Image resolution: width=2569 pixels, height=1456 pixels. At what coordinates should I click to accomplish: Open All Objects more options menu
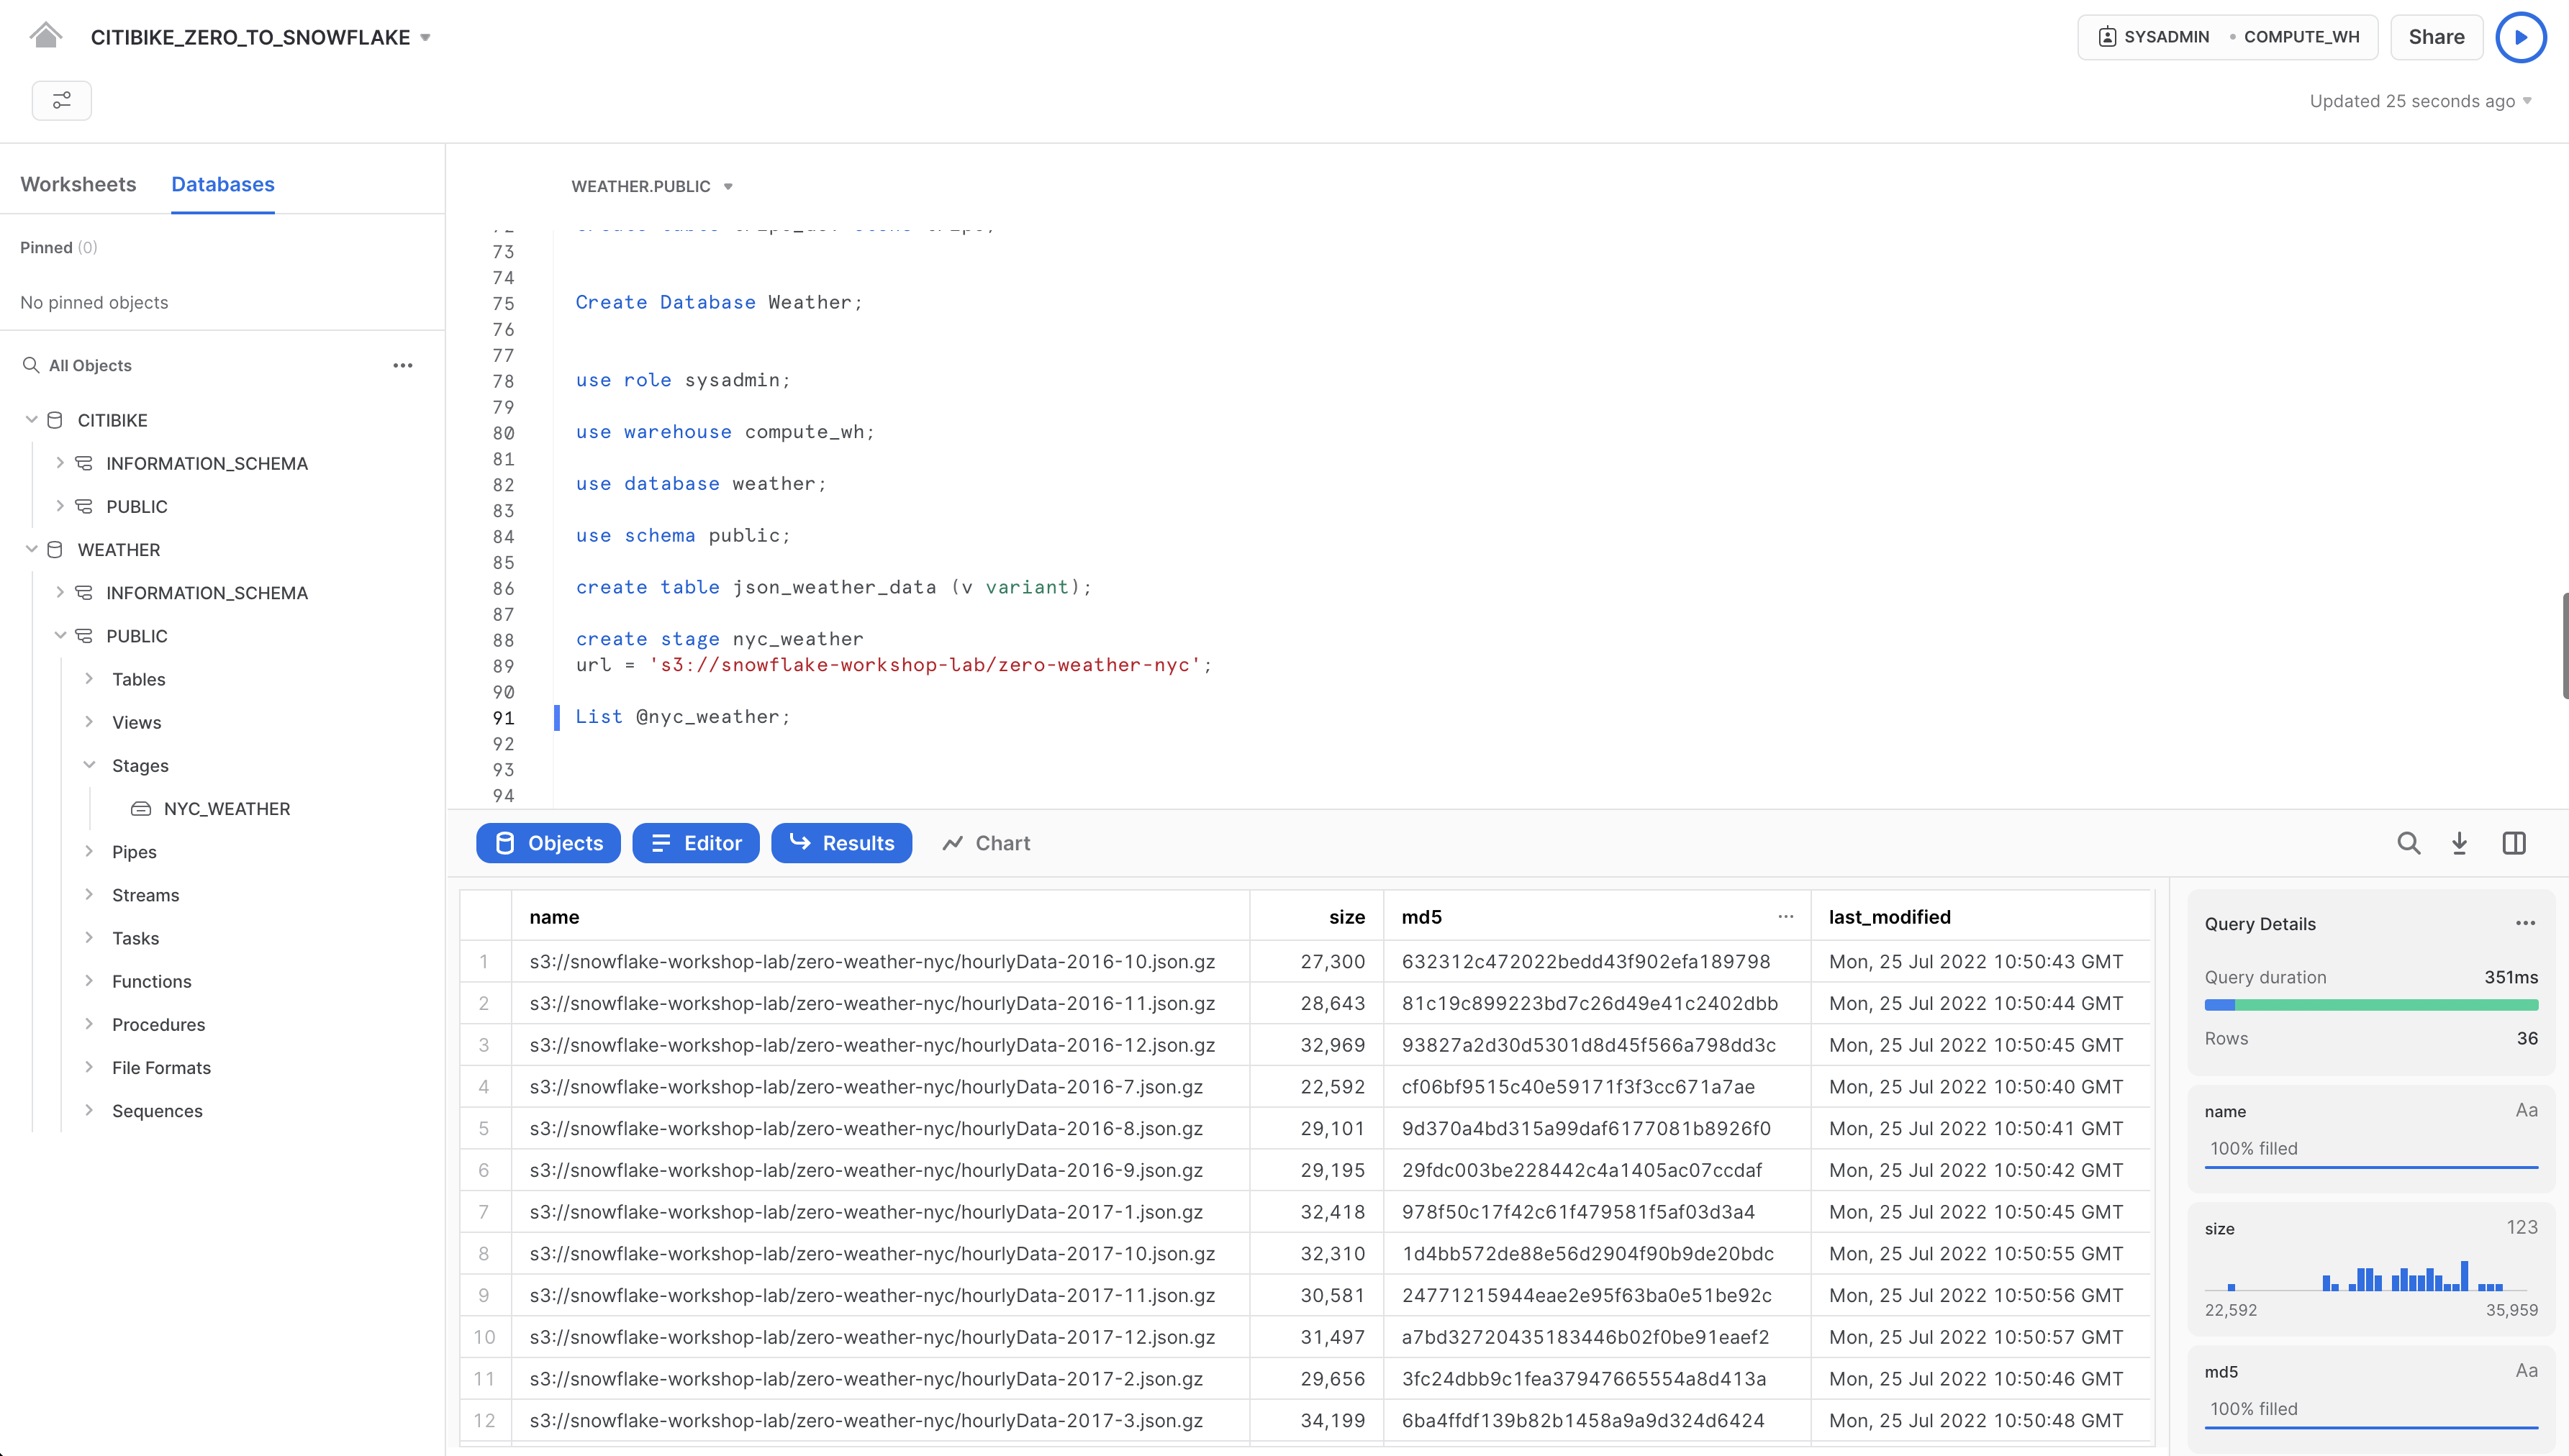tap(402, 365)
